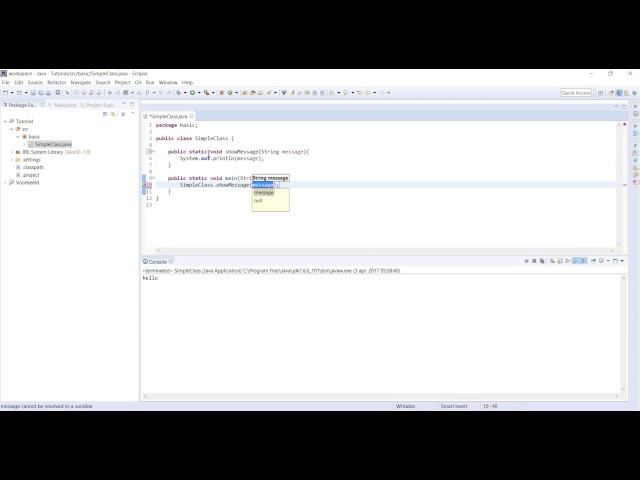Click Clear Console icon
Viewport: 640px width, 480px height.
click(552, 261)
